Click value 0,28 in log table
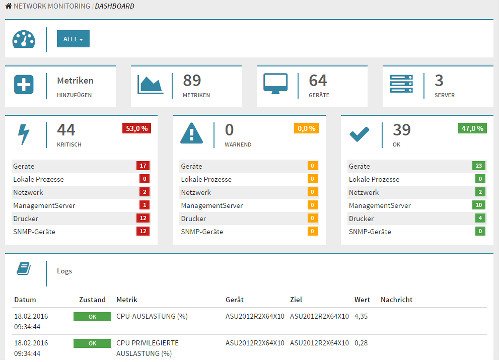Image resolution: width=500 pixels, height=362 pixels. pos(361,343)
